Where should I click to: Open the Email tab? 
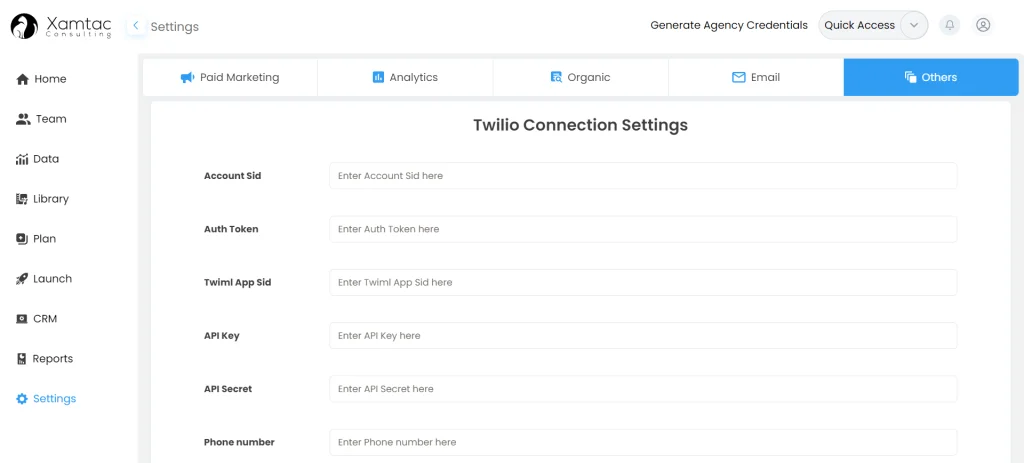click(x=755, y=77)
